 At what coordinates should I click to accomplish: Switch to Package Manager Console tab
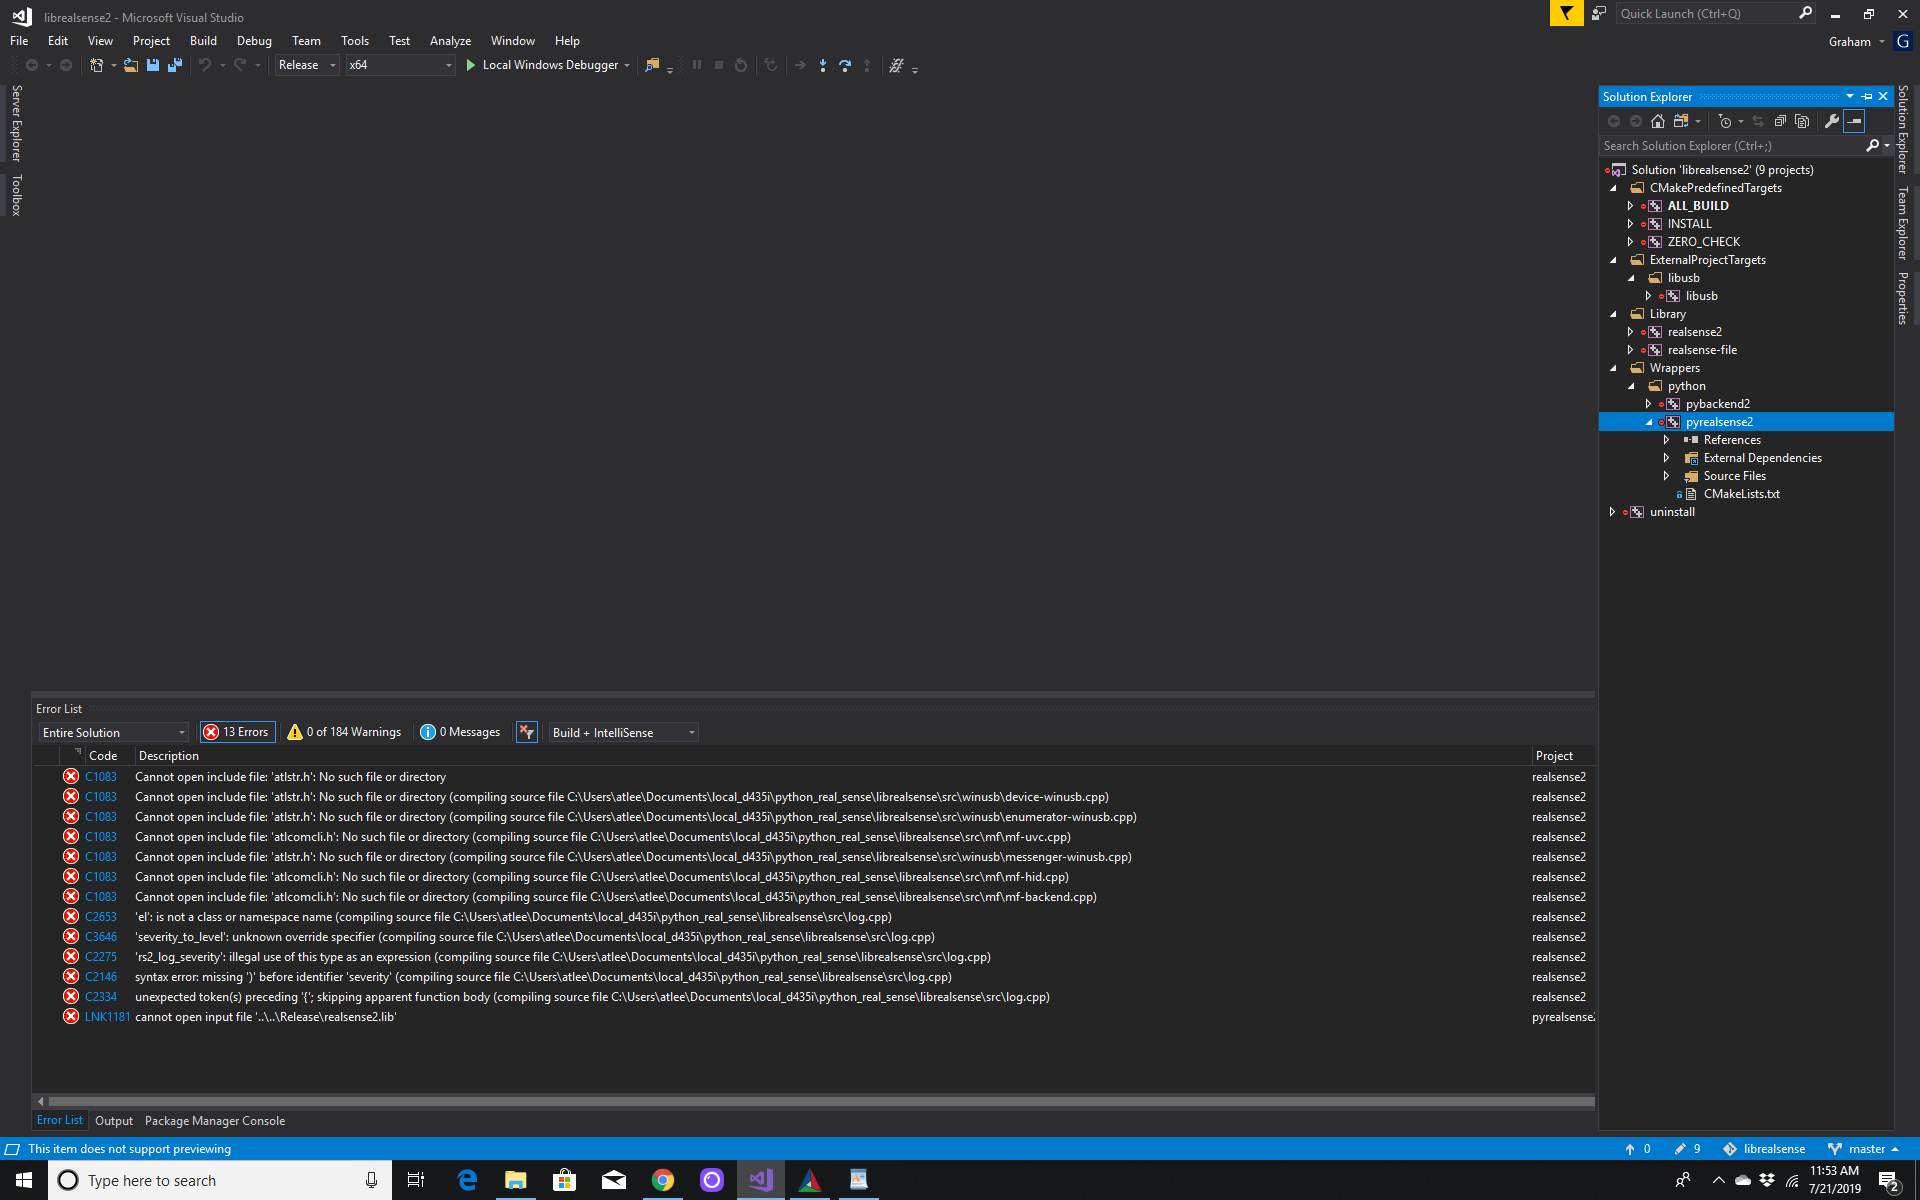tap(215, 1121)
